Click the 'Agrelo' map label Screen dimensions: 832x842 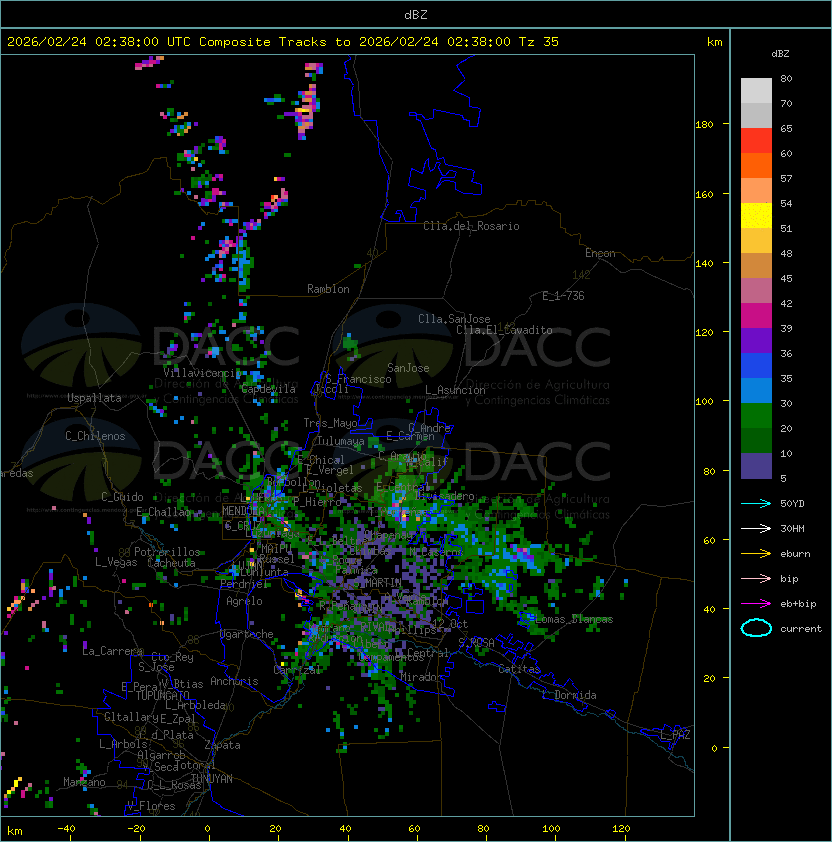coord(244,601)
